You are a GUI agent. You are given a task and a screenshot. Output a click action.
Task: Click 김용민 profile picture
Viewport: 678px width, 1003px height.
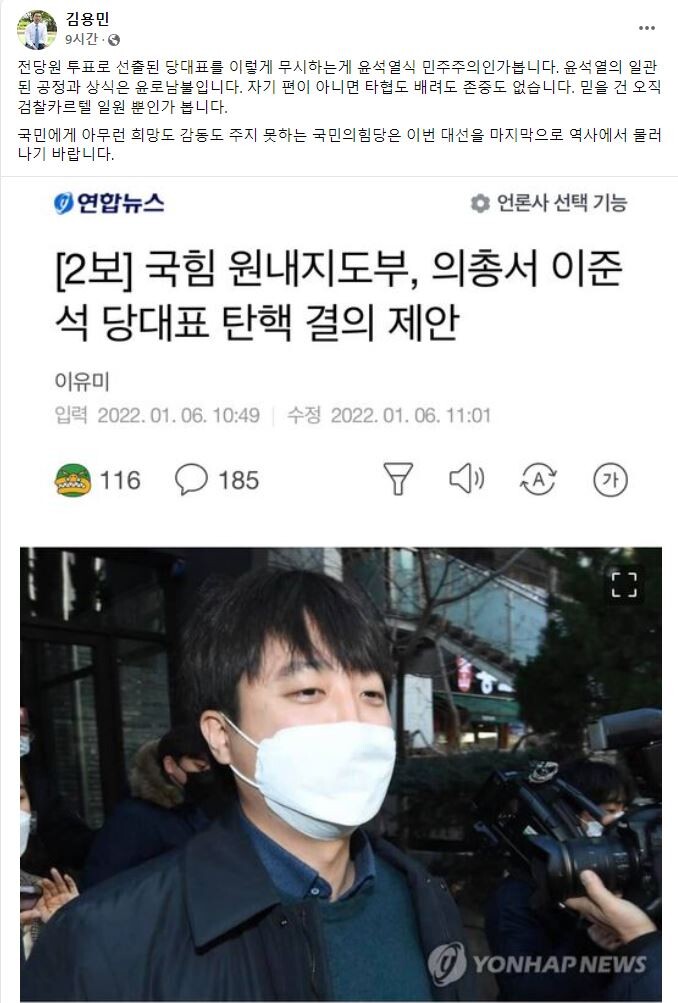pos(37,29)
